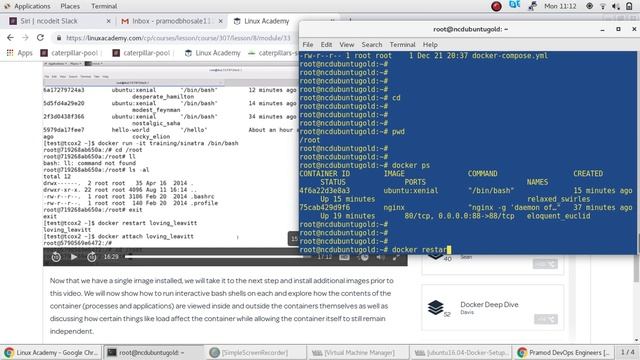
Task: Close the Gmail Inbox tab
Action: coord(220,21)
